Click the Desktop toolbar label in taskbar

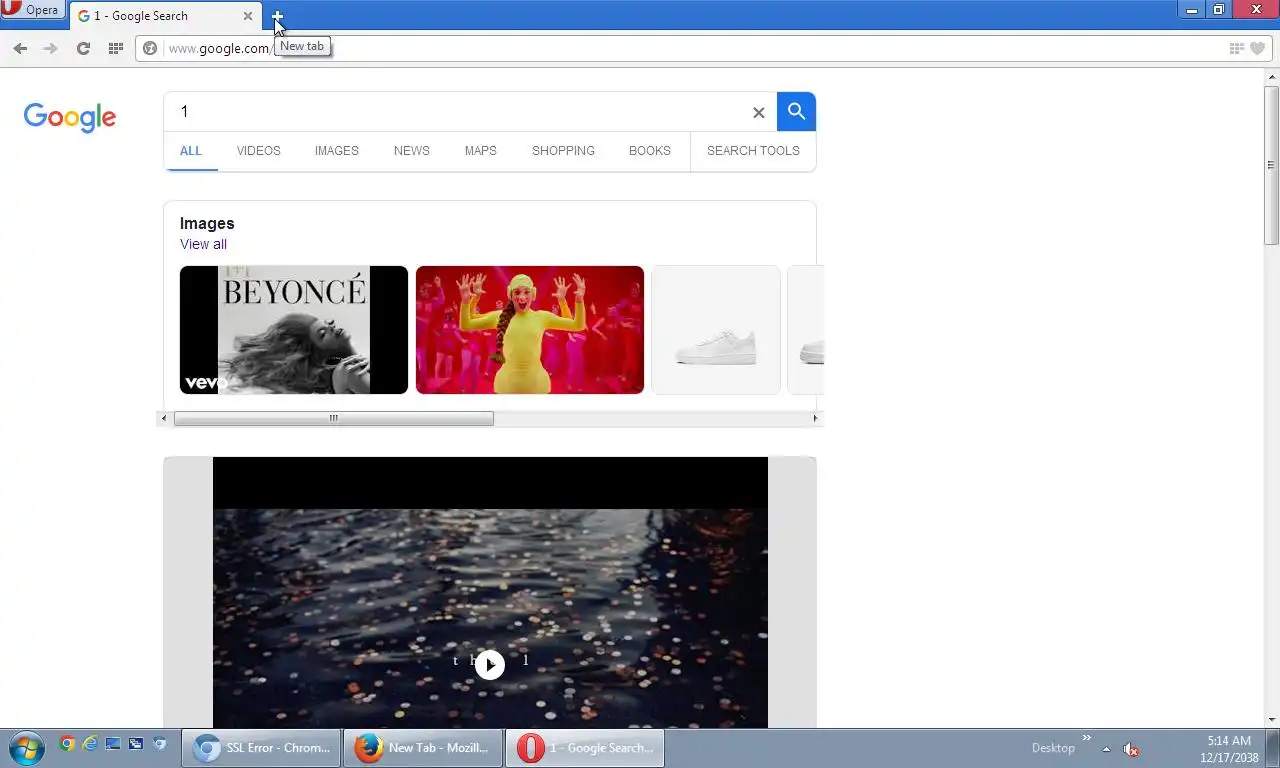[1053, 748]
